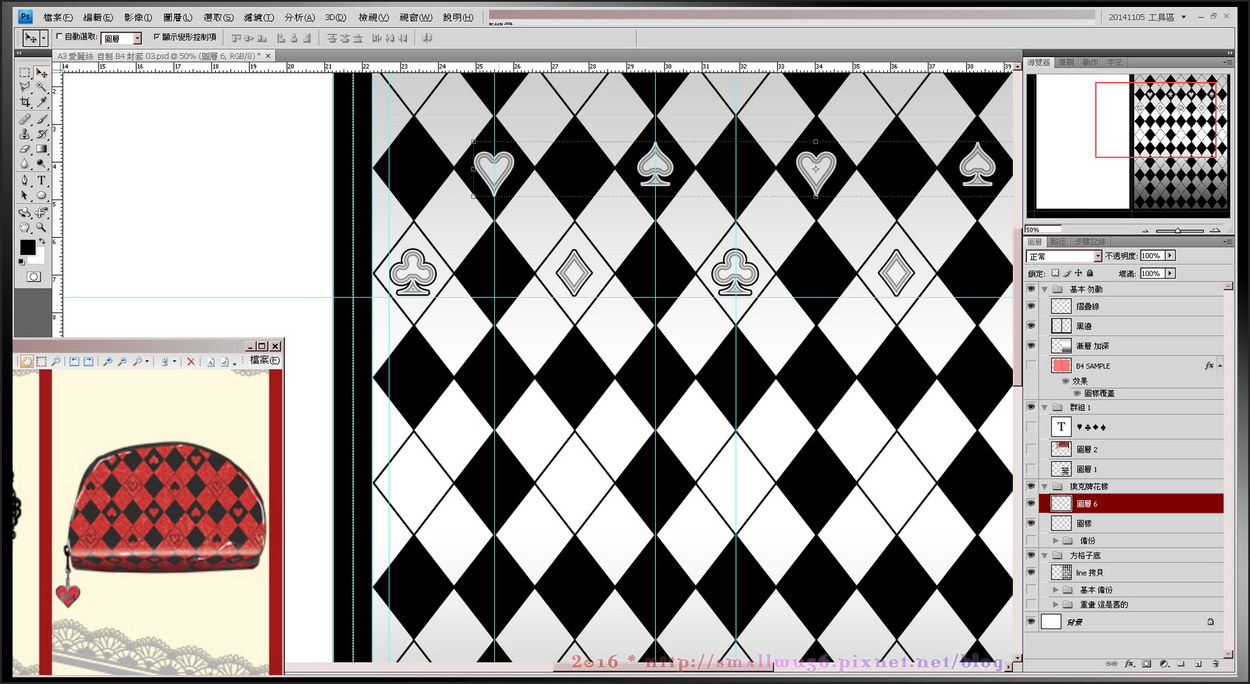
Task: Adjust the Navigator zoom slider
Action: [x=1180, y=230]
